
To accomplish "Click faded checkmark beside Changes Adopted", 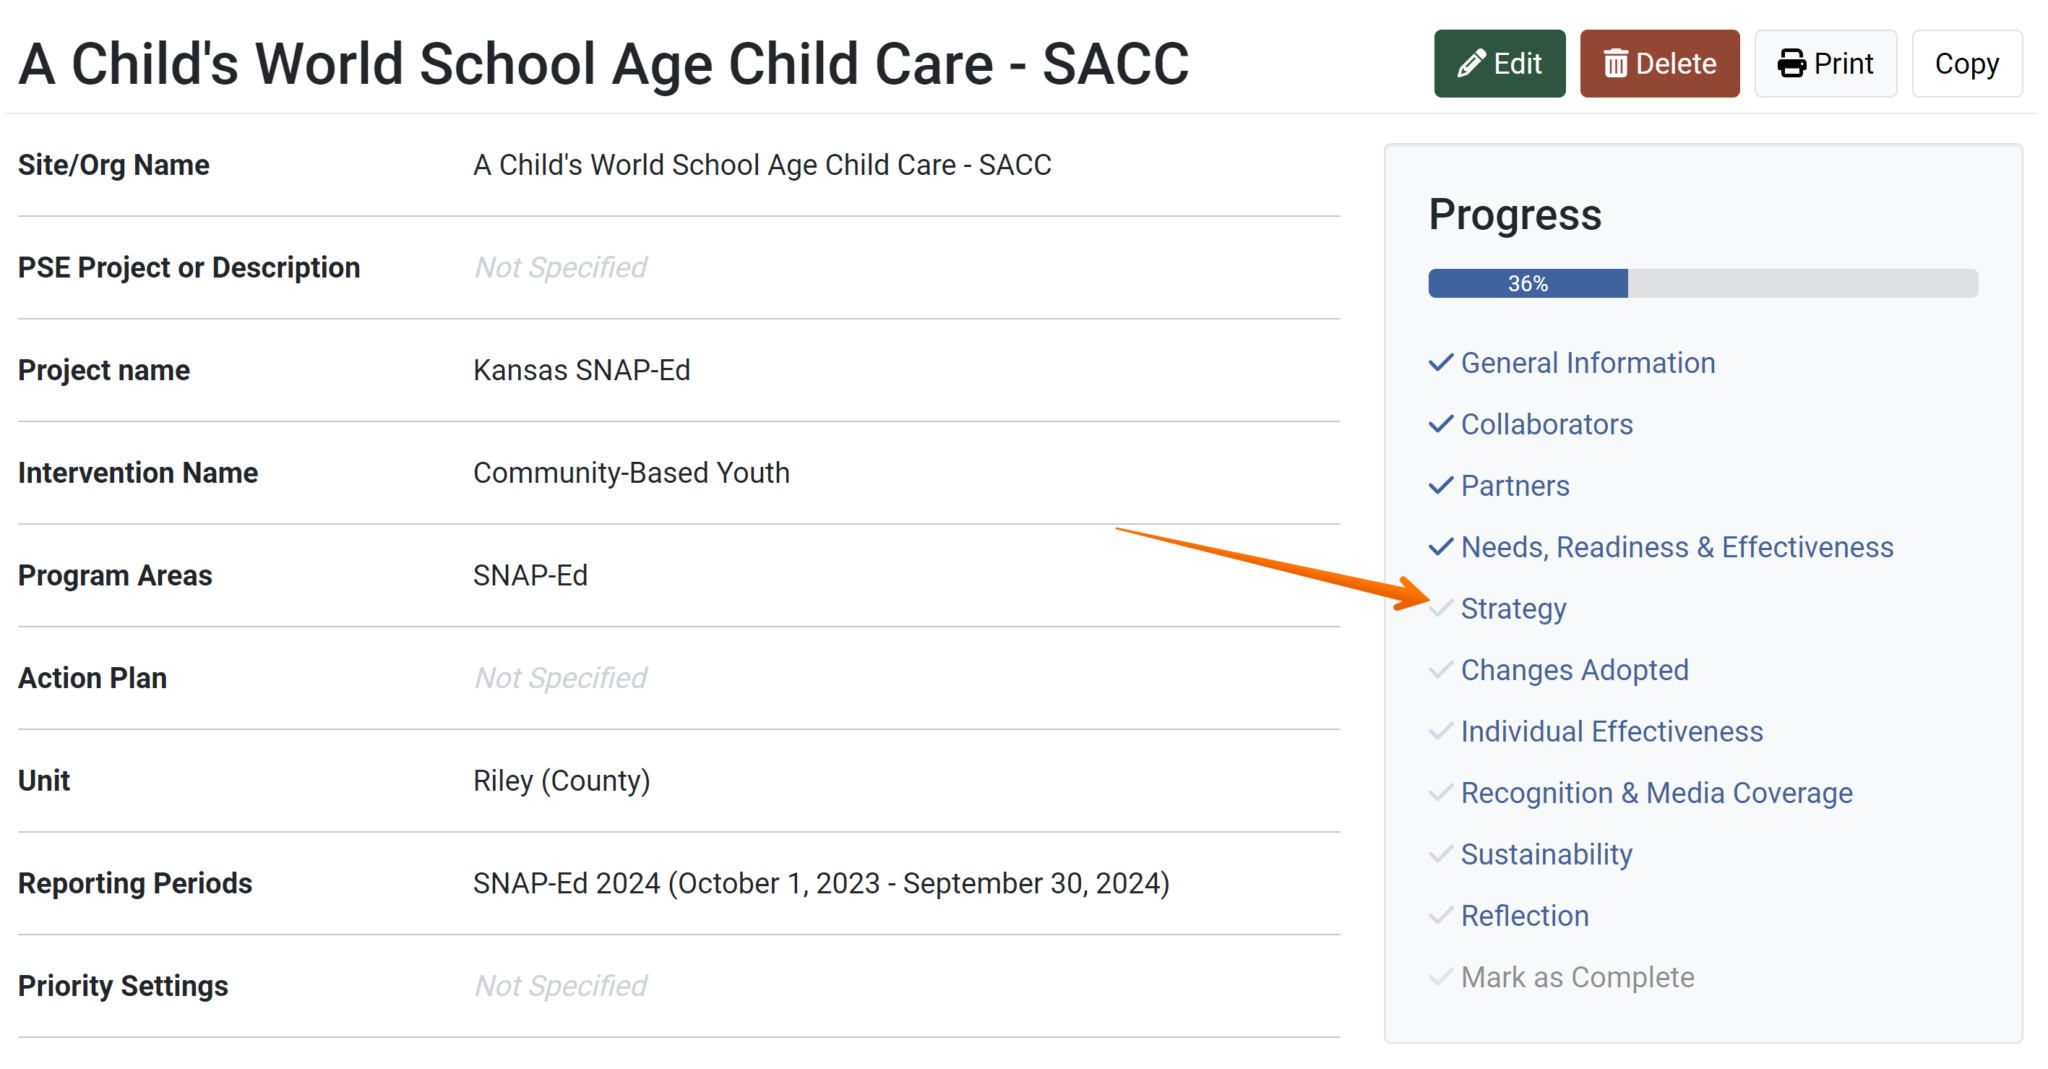I will coord(1440,670).
